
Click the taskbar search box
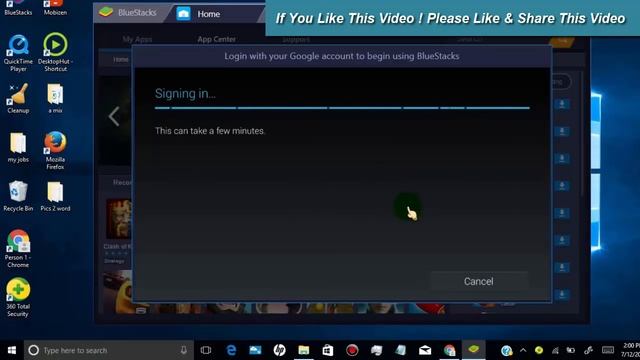click(109, 350)
